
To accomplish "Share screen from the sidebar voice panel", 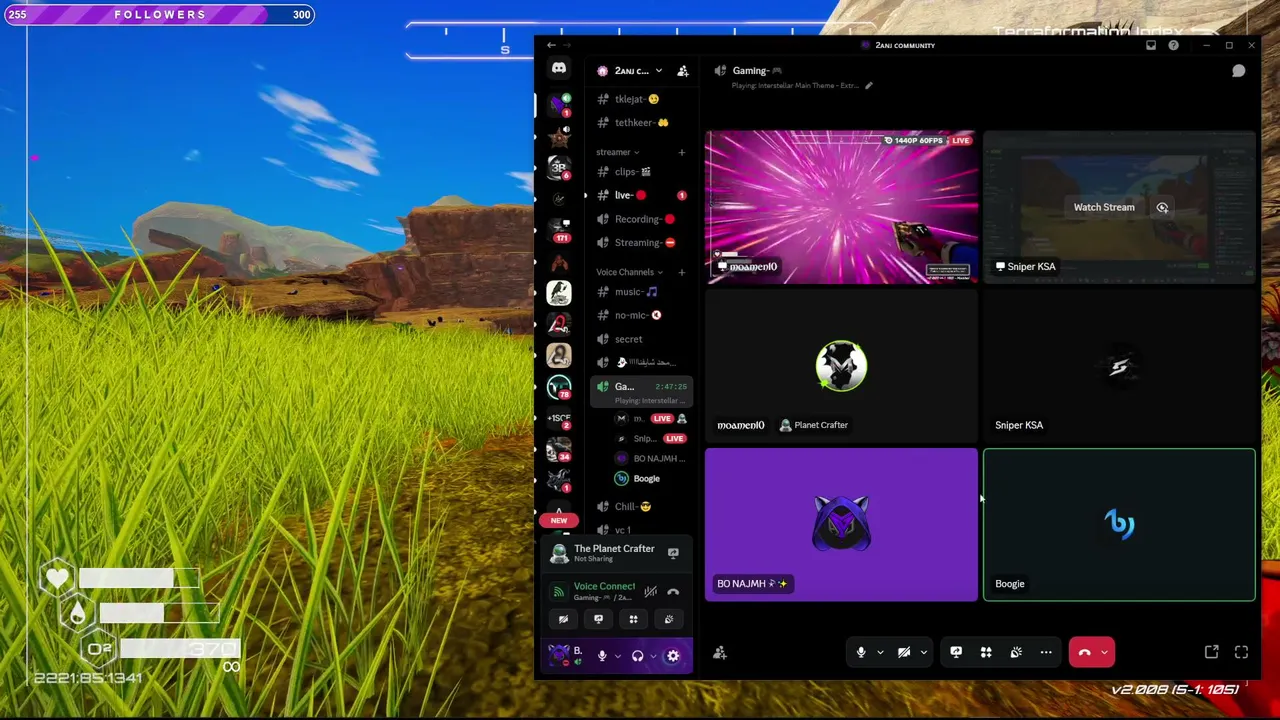I will click(598, 619).
